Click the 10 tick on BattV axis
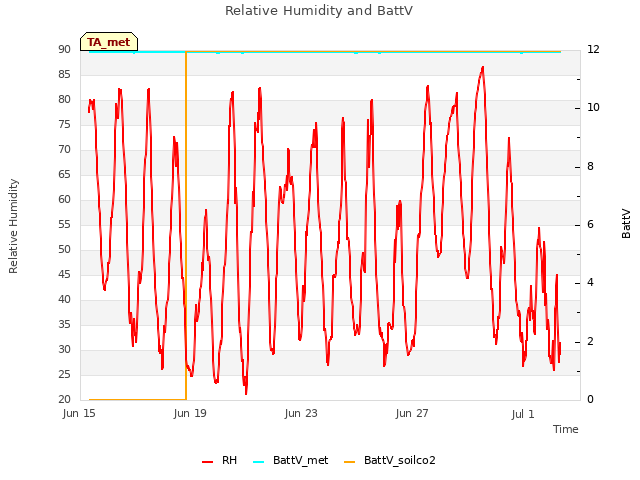This screenshot has width=640, height=480. click(x=593, y=108)
